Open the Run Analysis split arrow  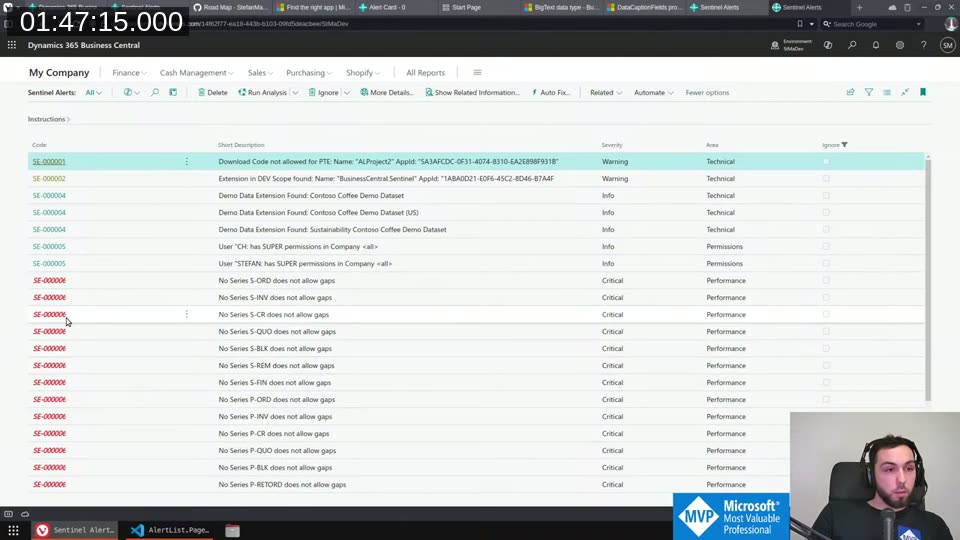coord(295,93)
